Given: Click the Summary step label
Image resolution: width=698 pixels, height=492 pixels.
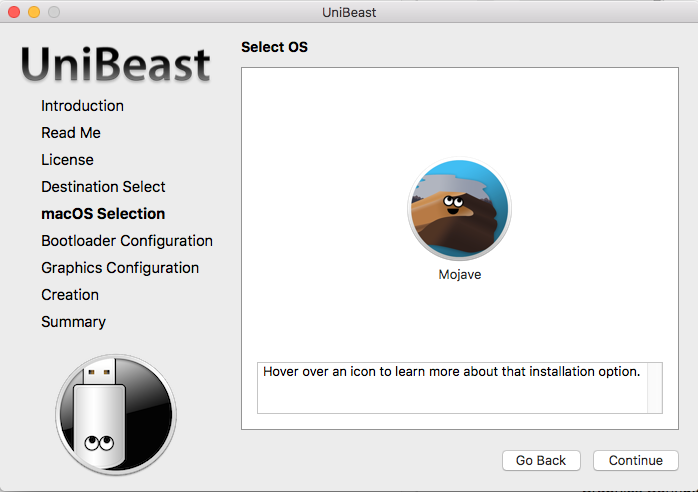Looking at the screenshot, I should point(73,322).
